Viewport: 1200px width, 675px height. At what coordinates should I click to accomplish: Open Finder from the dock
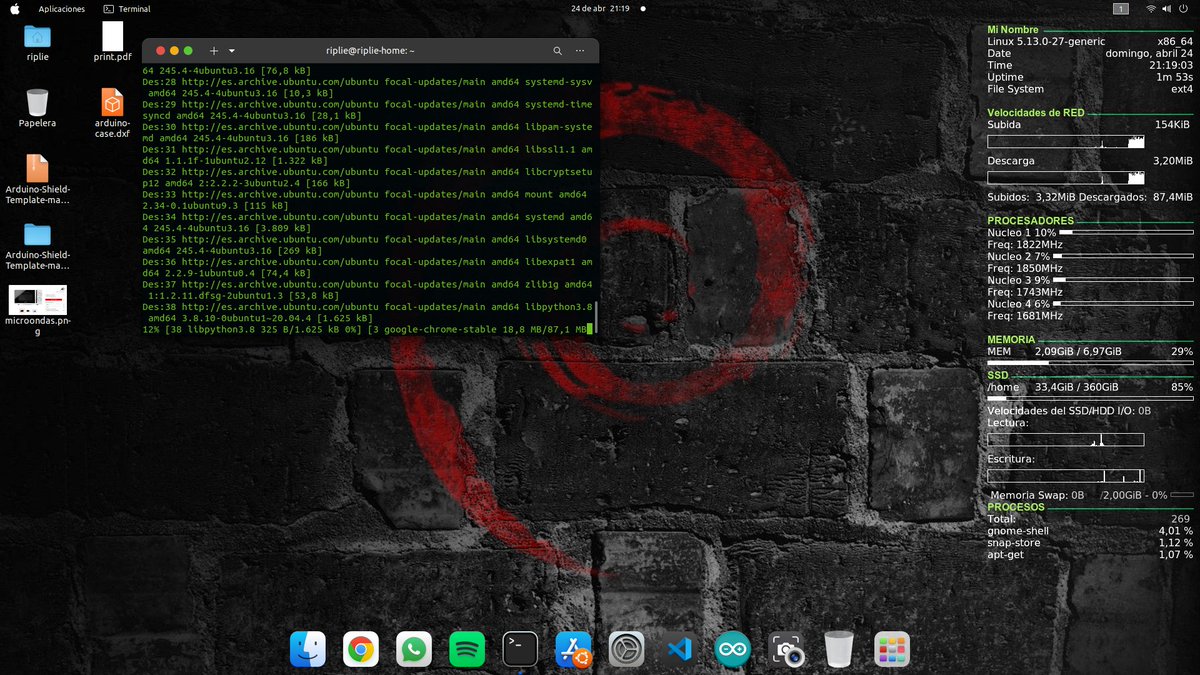(x=308, y=650)
